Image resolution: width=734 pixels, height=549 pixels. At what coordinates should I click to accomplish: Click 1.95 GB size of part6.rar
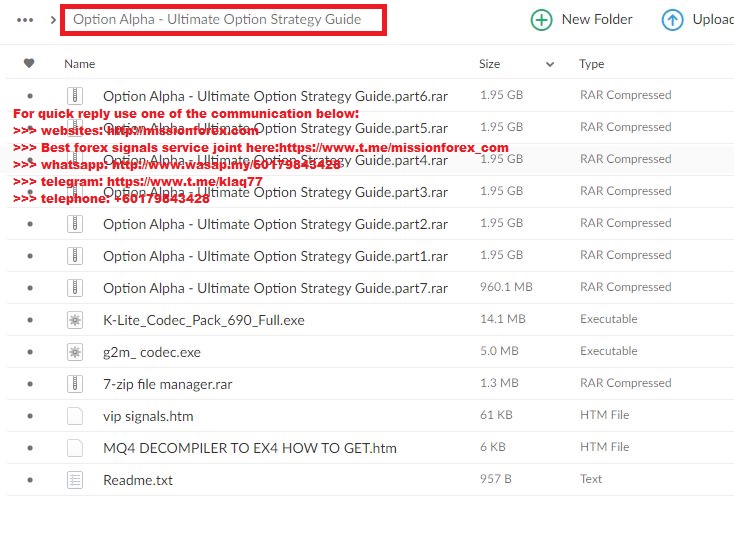click(501, 95)
